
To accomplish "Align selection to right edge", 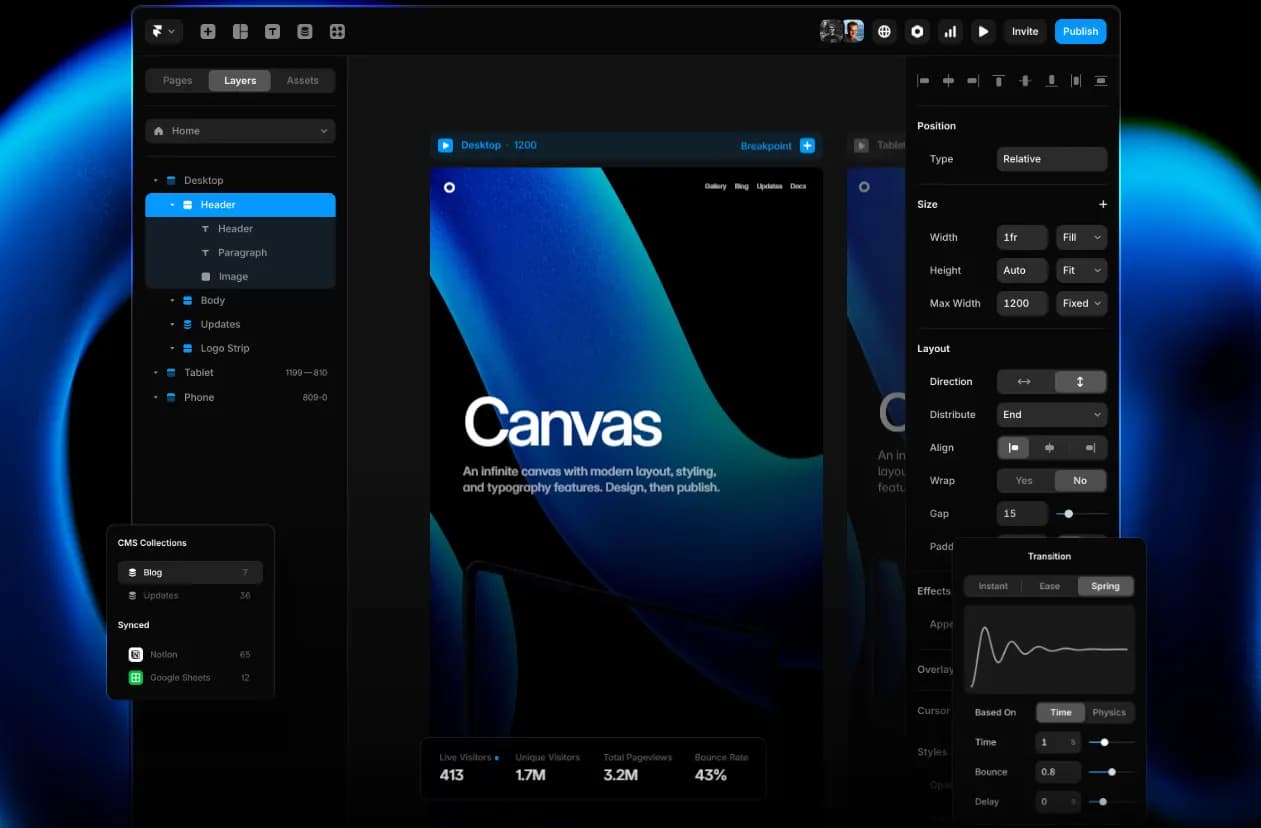I will tap(973, 81).
